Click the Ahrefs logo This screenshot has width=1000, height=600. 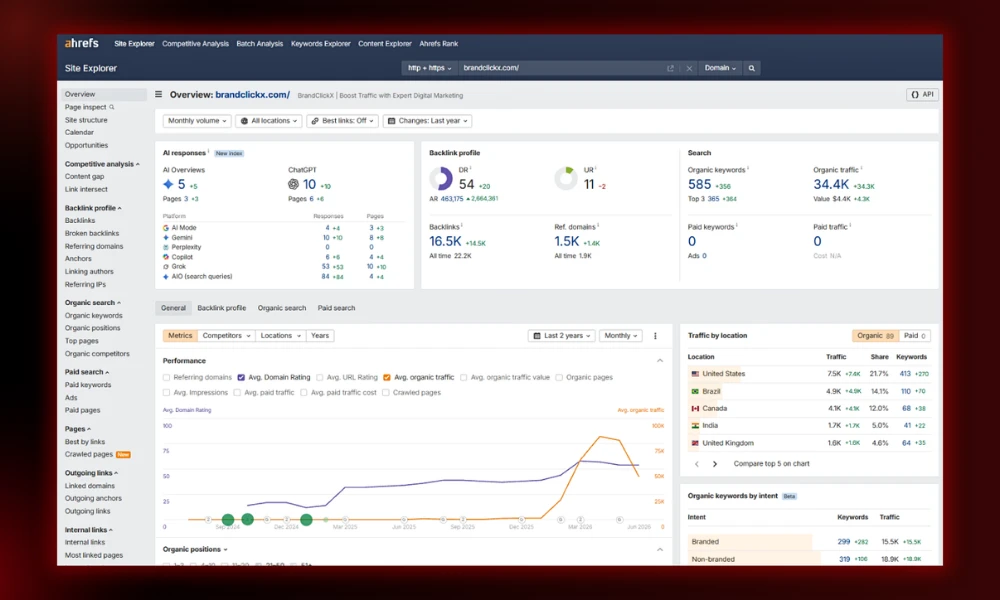click(81, 43)
